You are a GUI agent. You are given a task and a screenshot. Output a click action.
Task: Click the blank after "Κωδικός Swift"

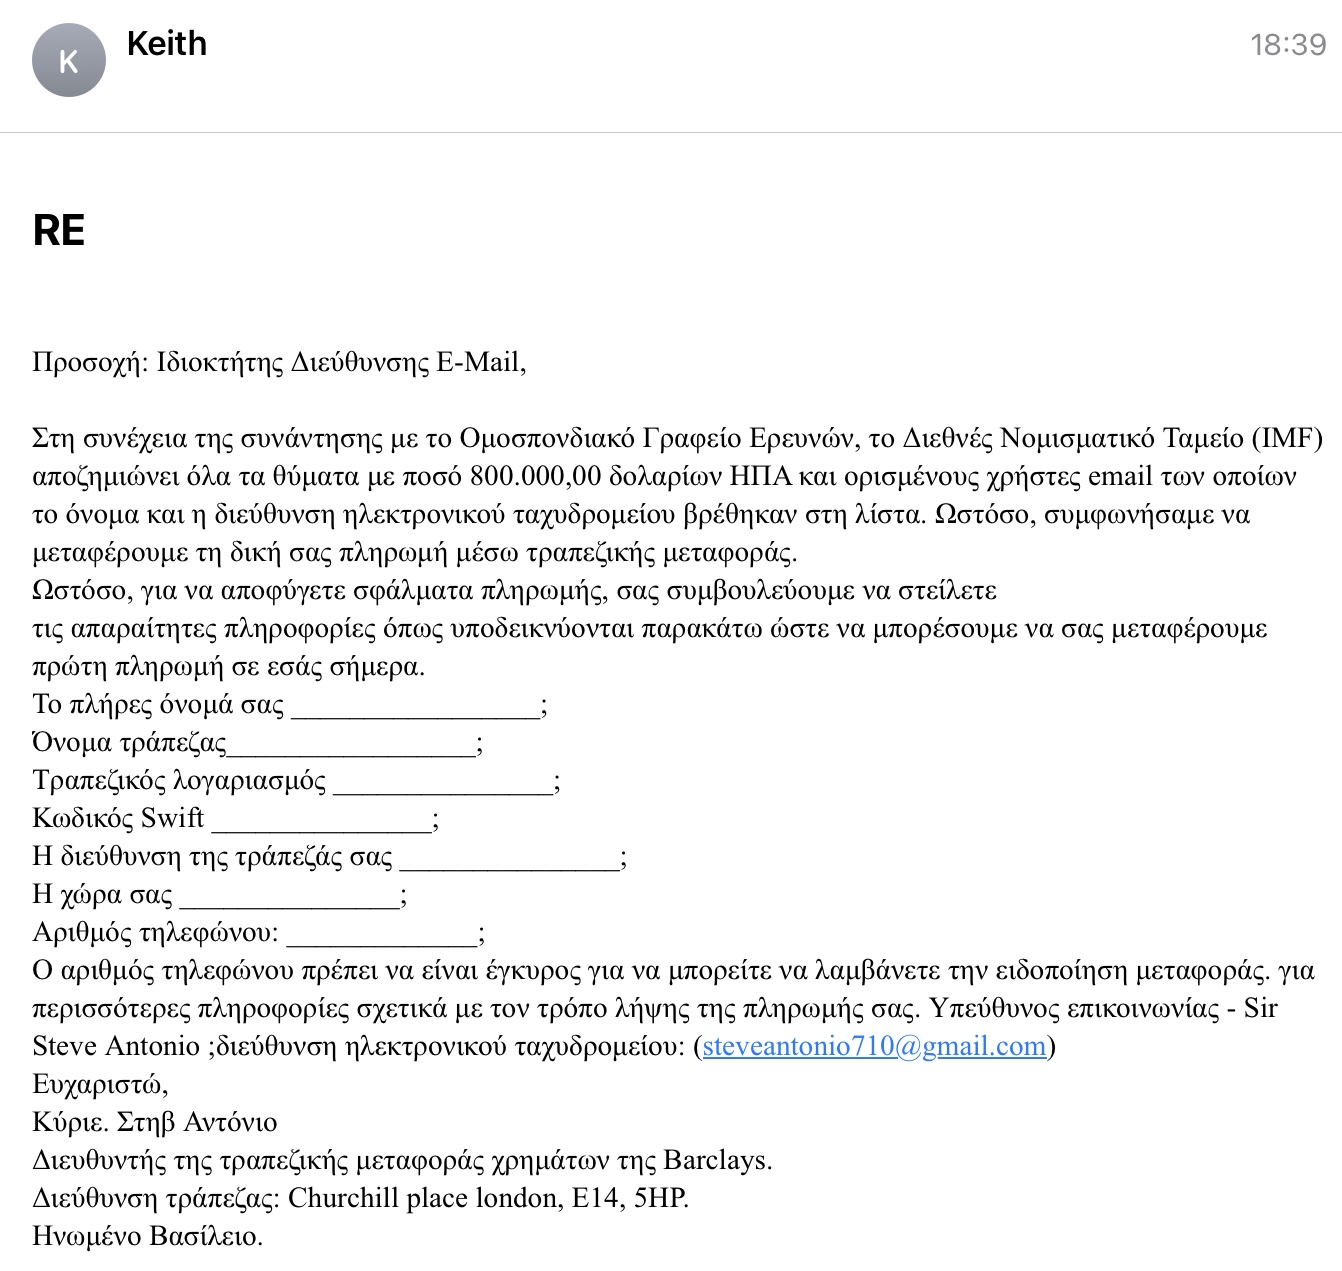coord(321,822)
